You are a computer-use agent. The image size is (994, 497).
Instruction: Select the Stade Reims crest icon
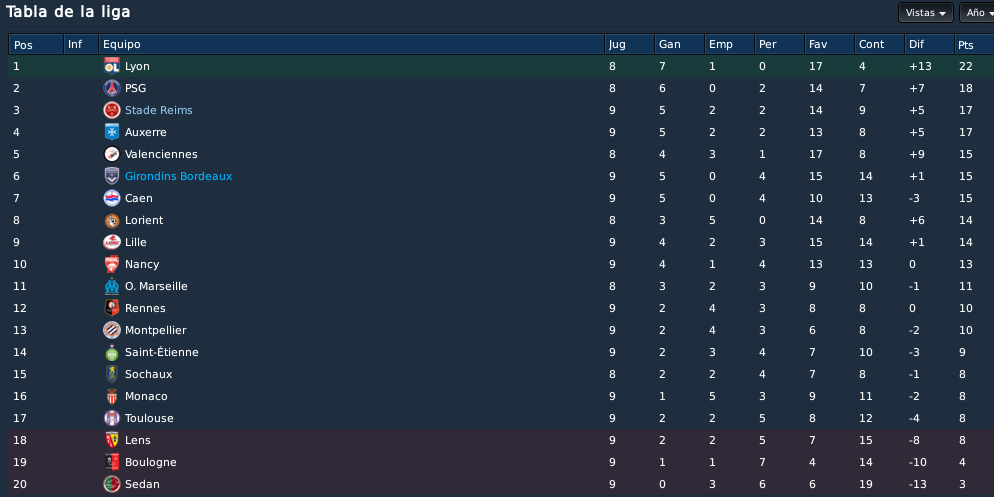(112, 110)
